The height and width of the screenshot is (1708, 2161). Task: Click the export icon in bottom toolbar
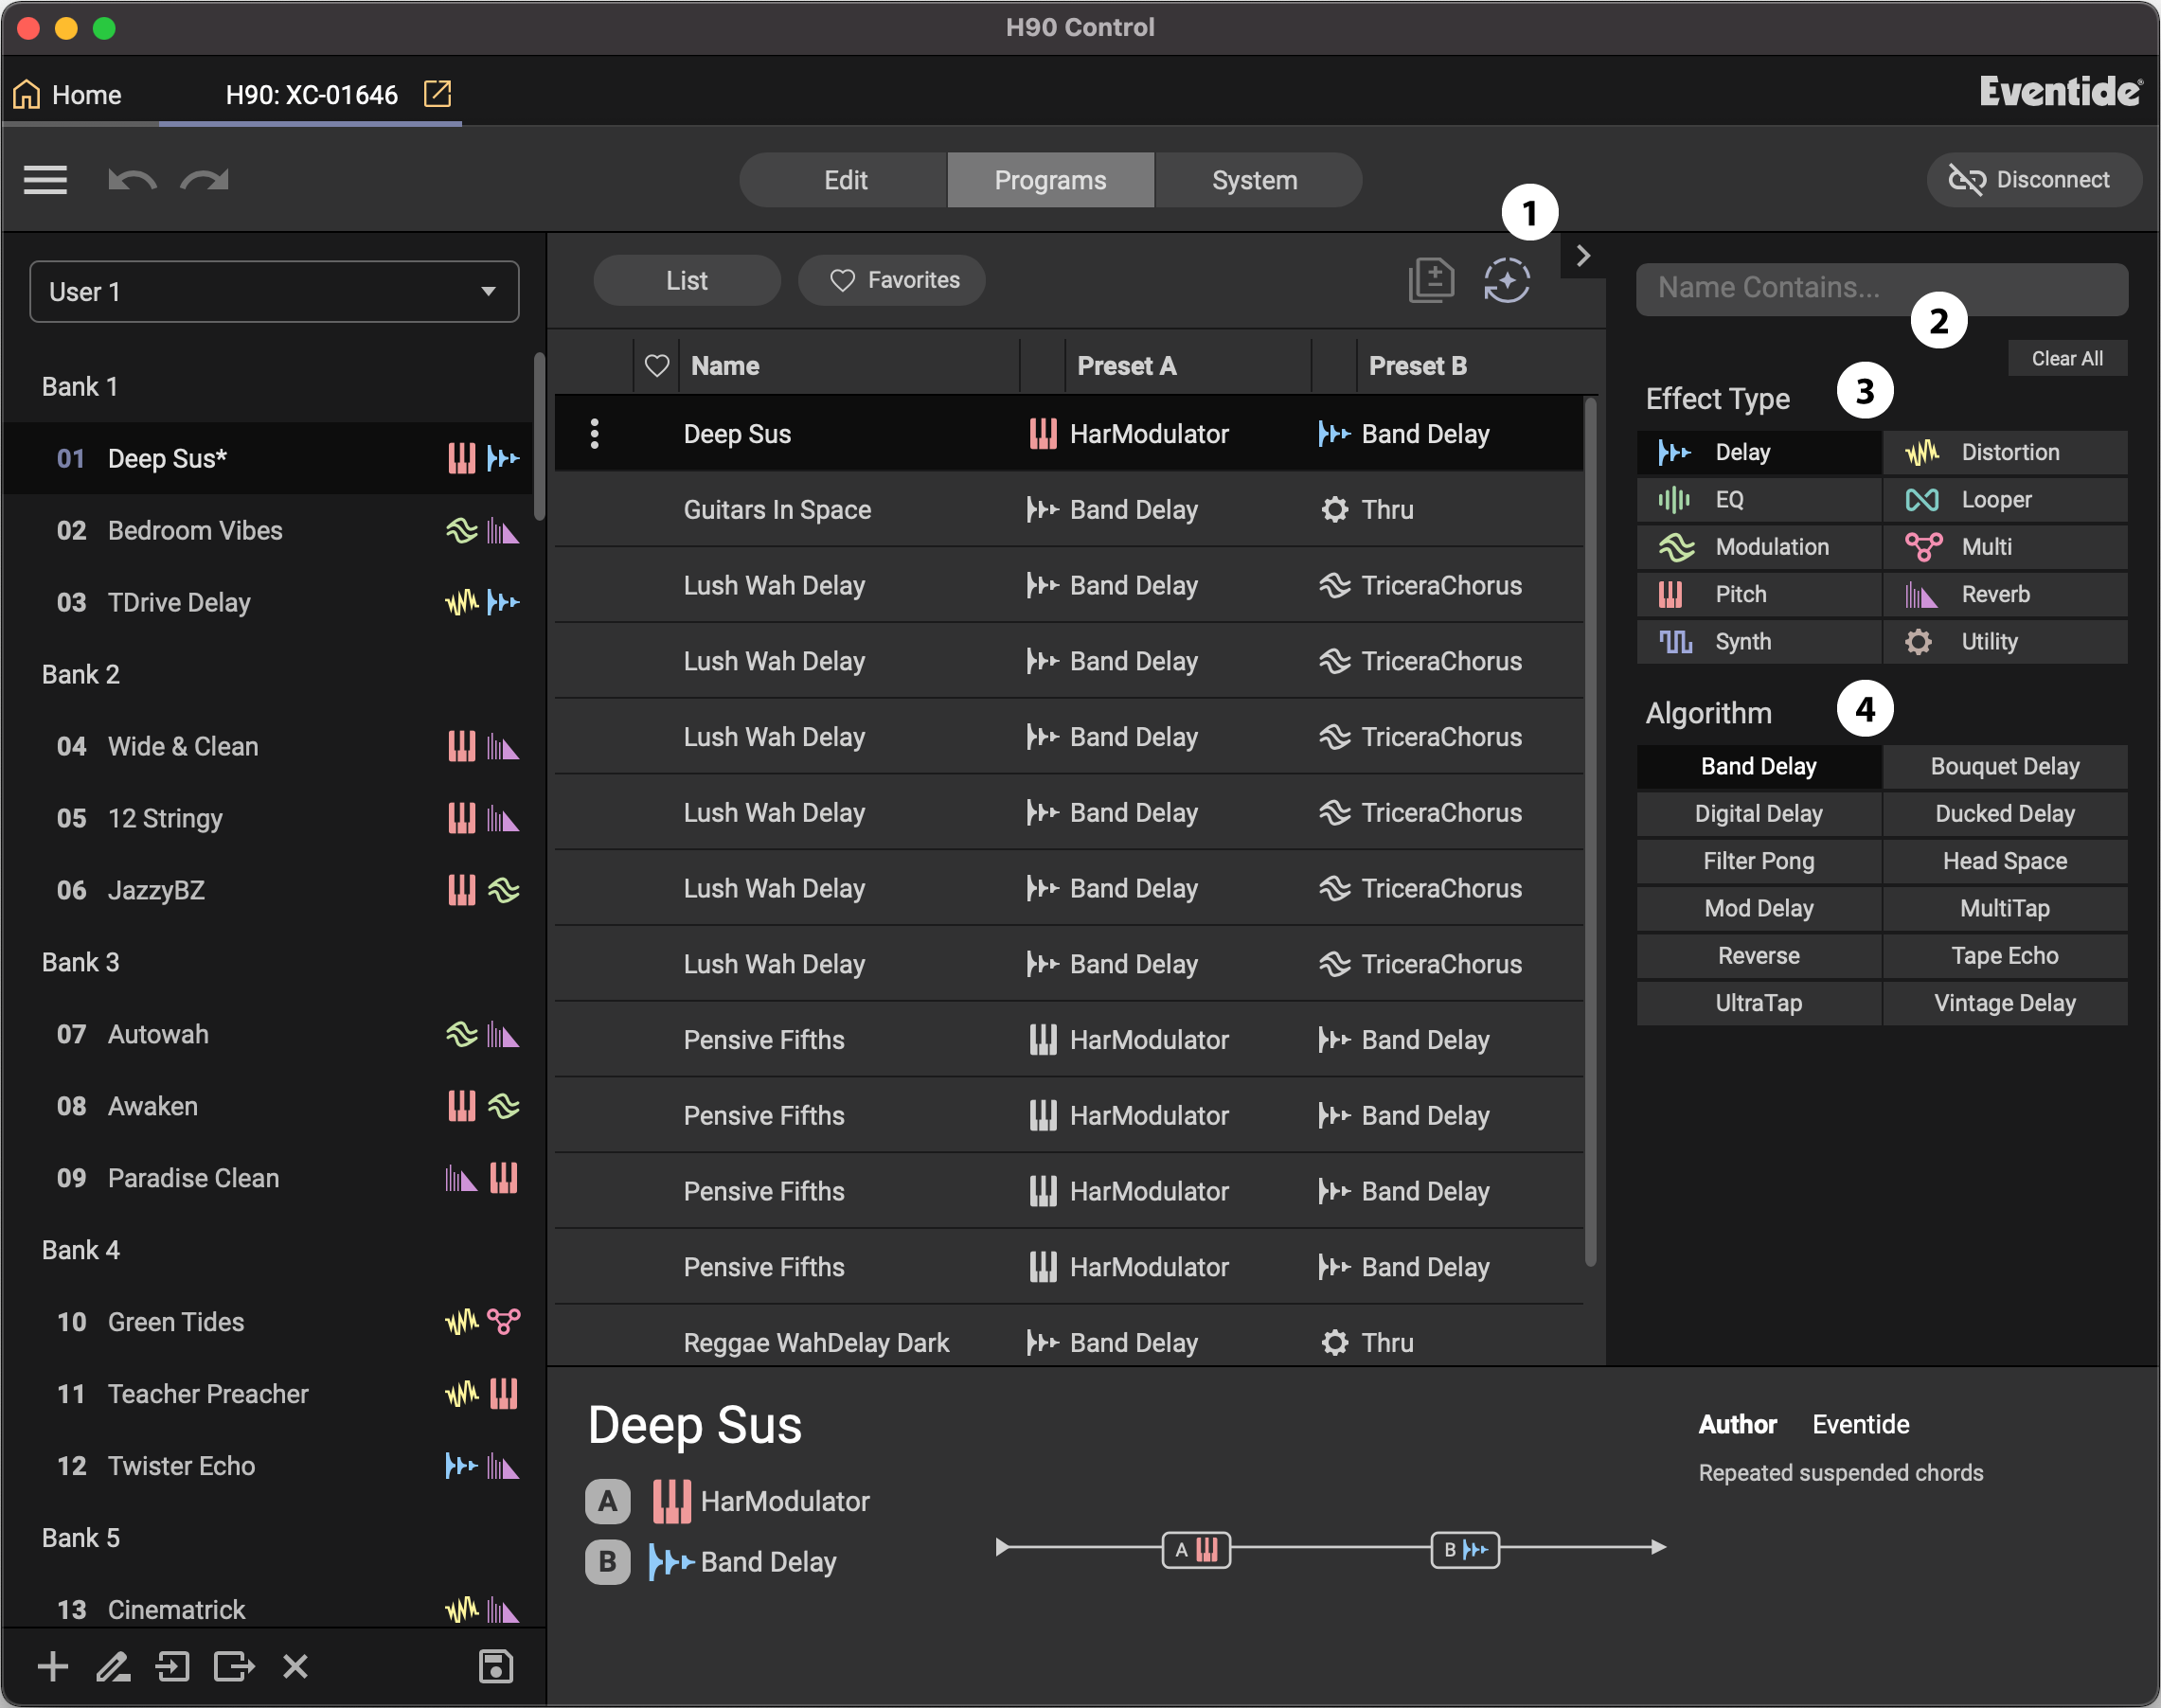(x=234, y=1667)
